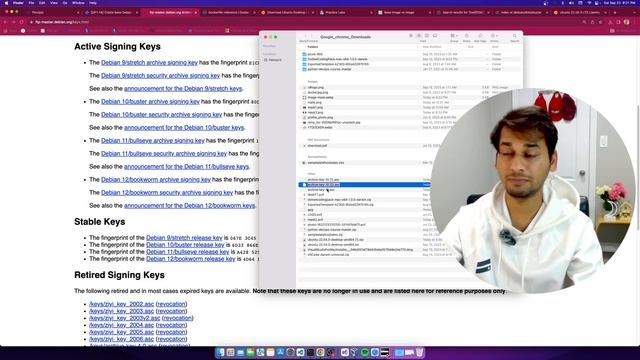This screenshot has width=640, height=360.
Task: Select sampledatafoodsales.xlsx in Finder
Action: point(326,163)
